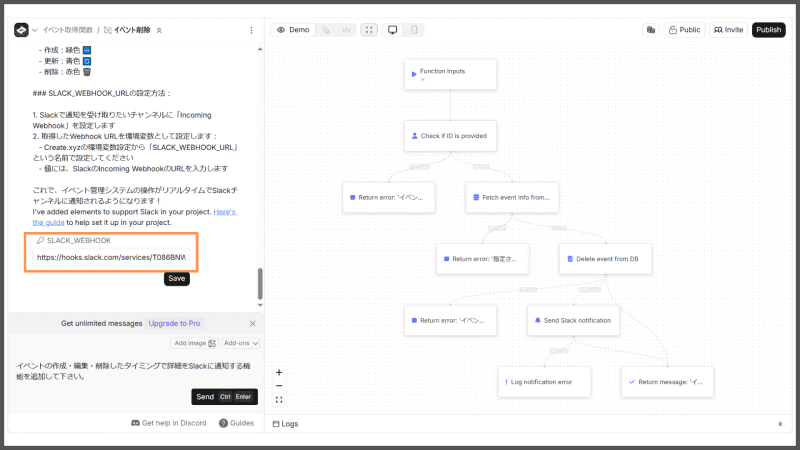Select desktop preview mode
800x450 pixels.
pos(392,30)
